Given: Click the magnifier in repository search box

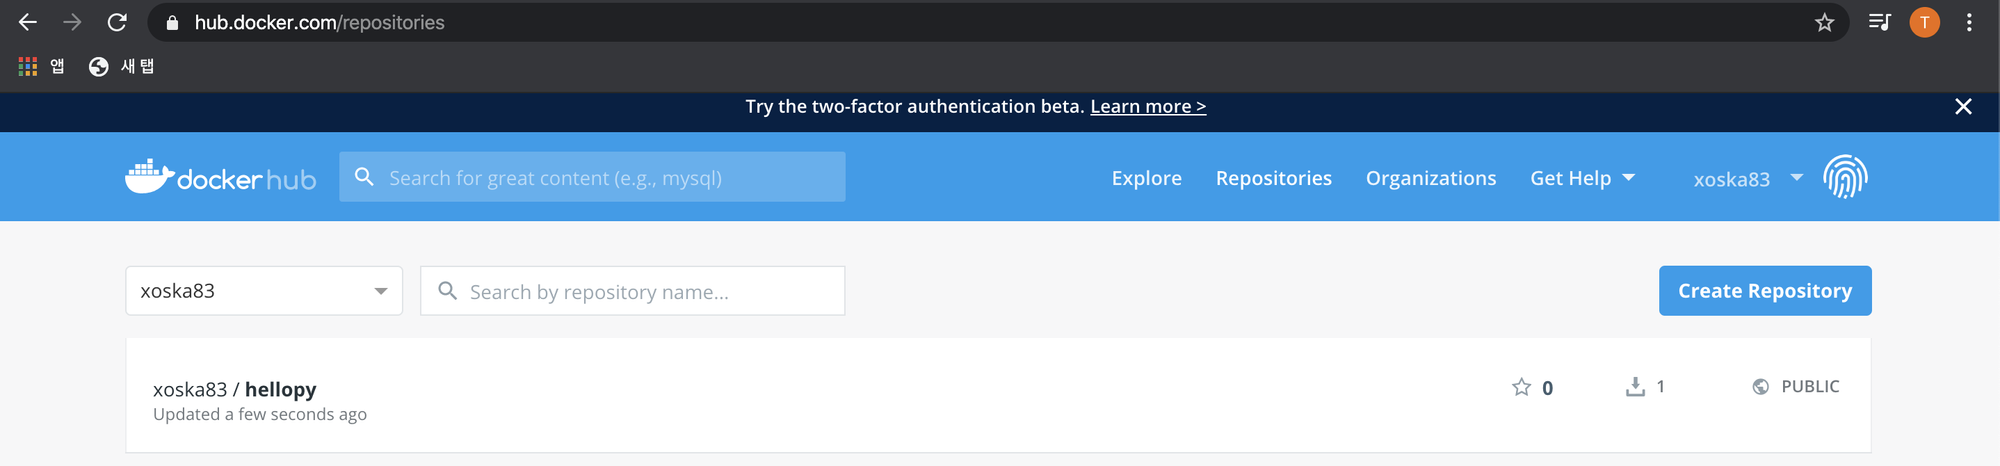Looking at the screenshot, I should coord(448,291).
